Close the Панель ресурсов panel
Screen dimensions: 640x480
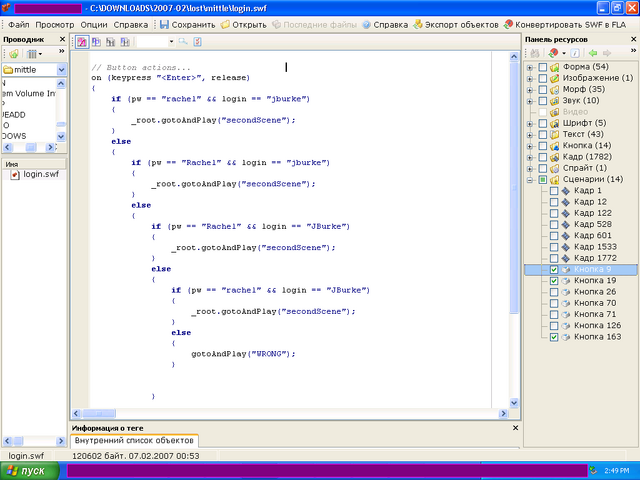[633, 39]
